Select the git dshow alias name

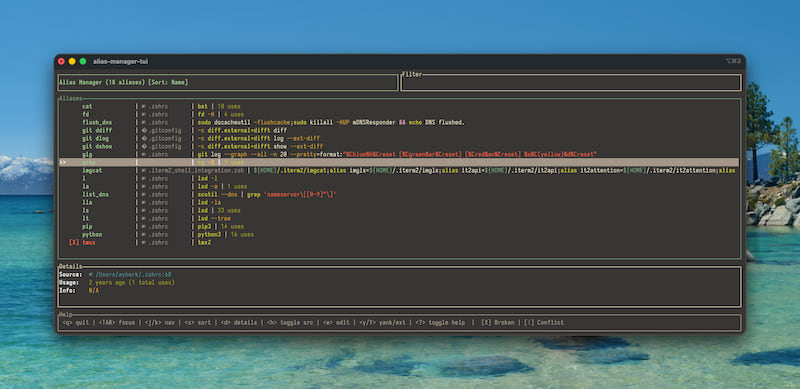click(97, 147)
